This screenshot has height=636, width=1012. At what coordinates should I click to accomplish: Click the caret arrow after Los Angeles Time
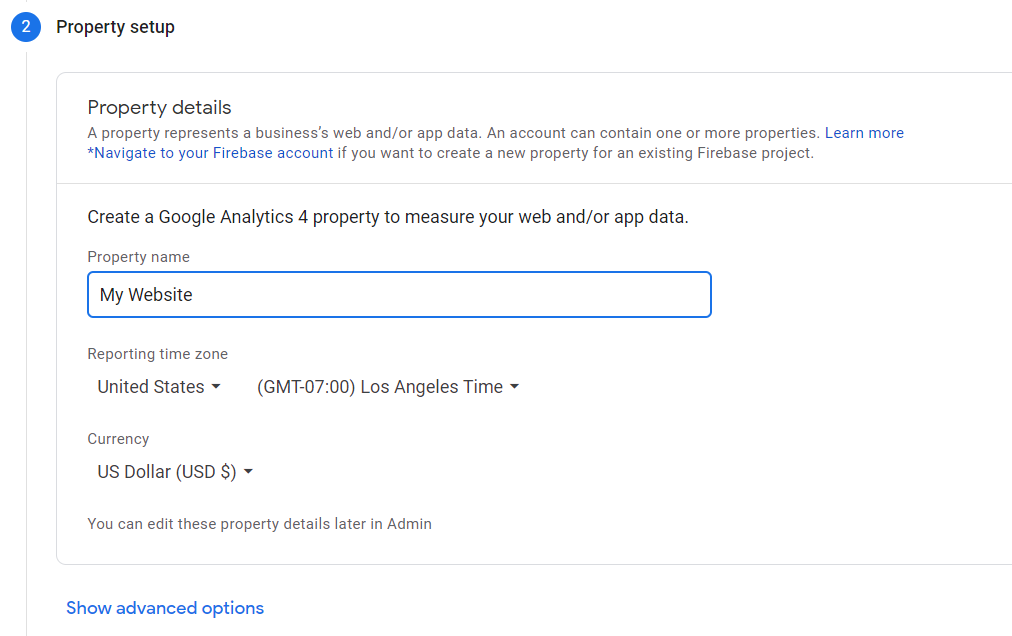coord(514,387)
